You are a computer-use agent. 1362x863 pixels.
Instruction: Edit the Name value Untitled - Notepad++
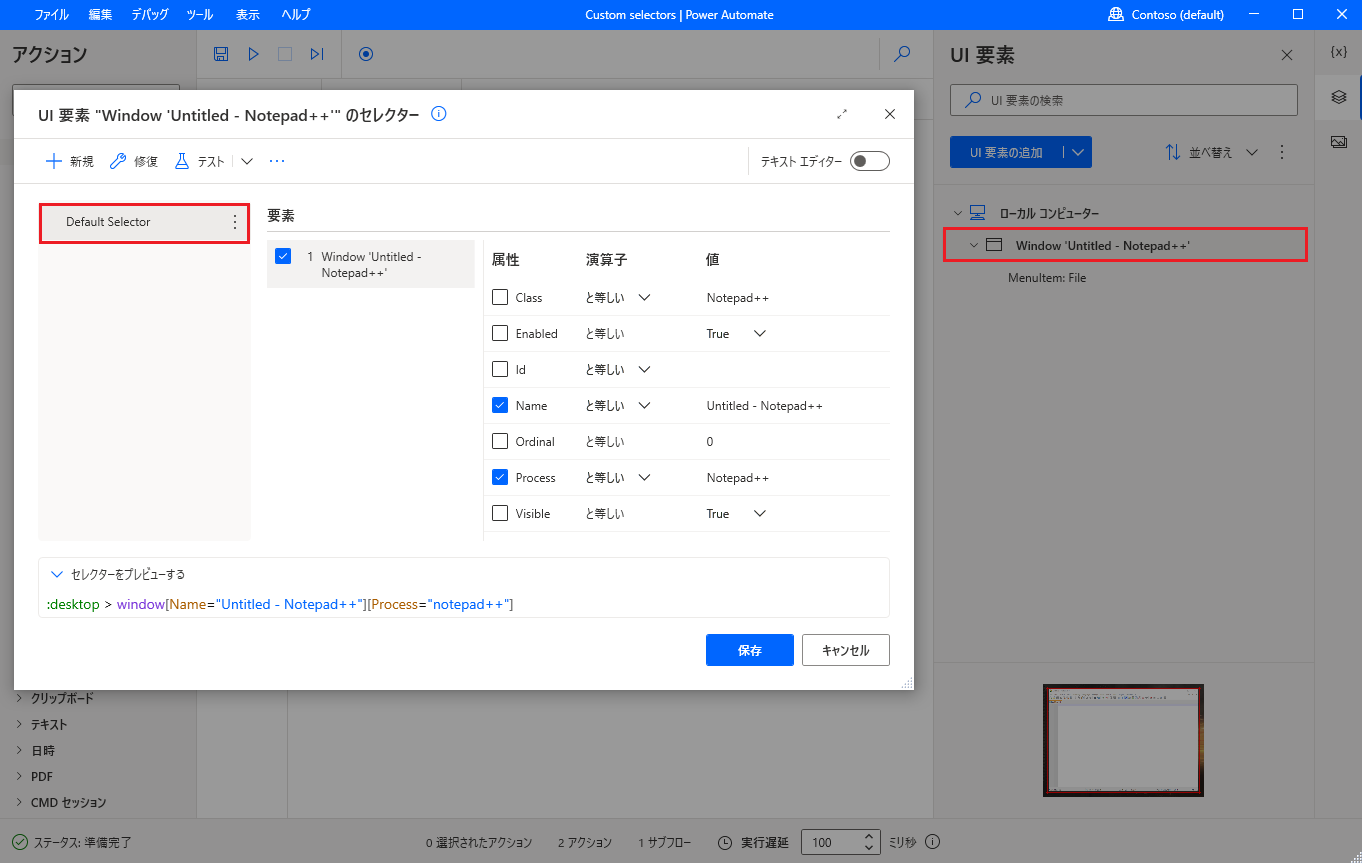coord(765,405)
